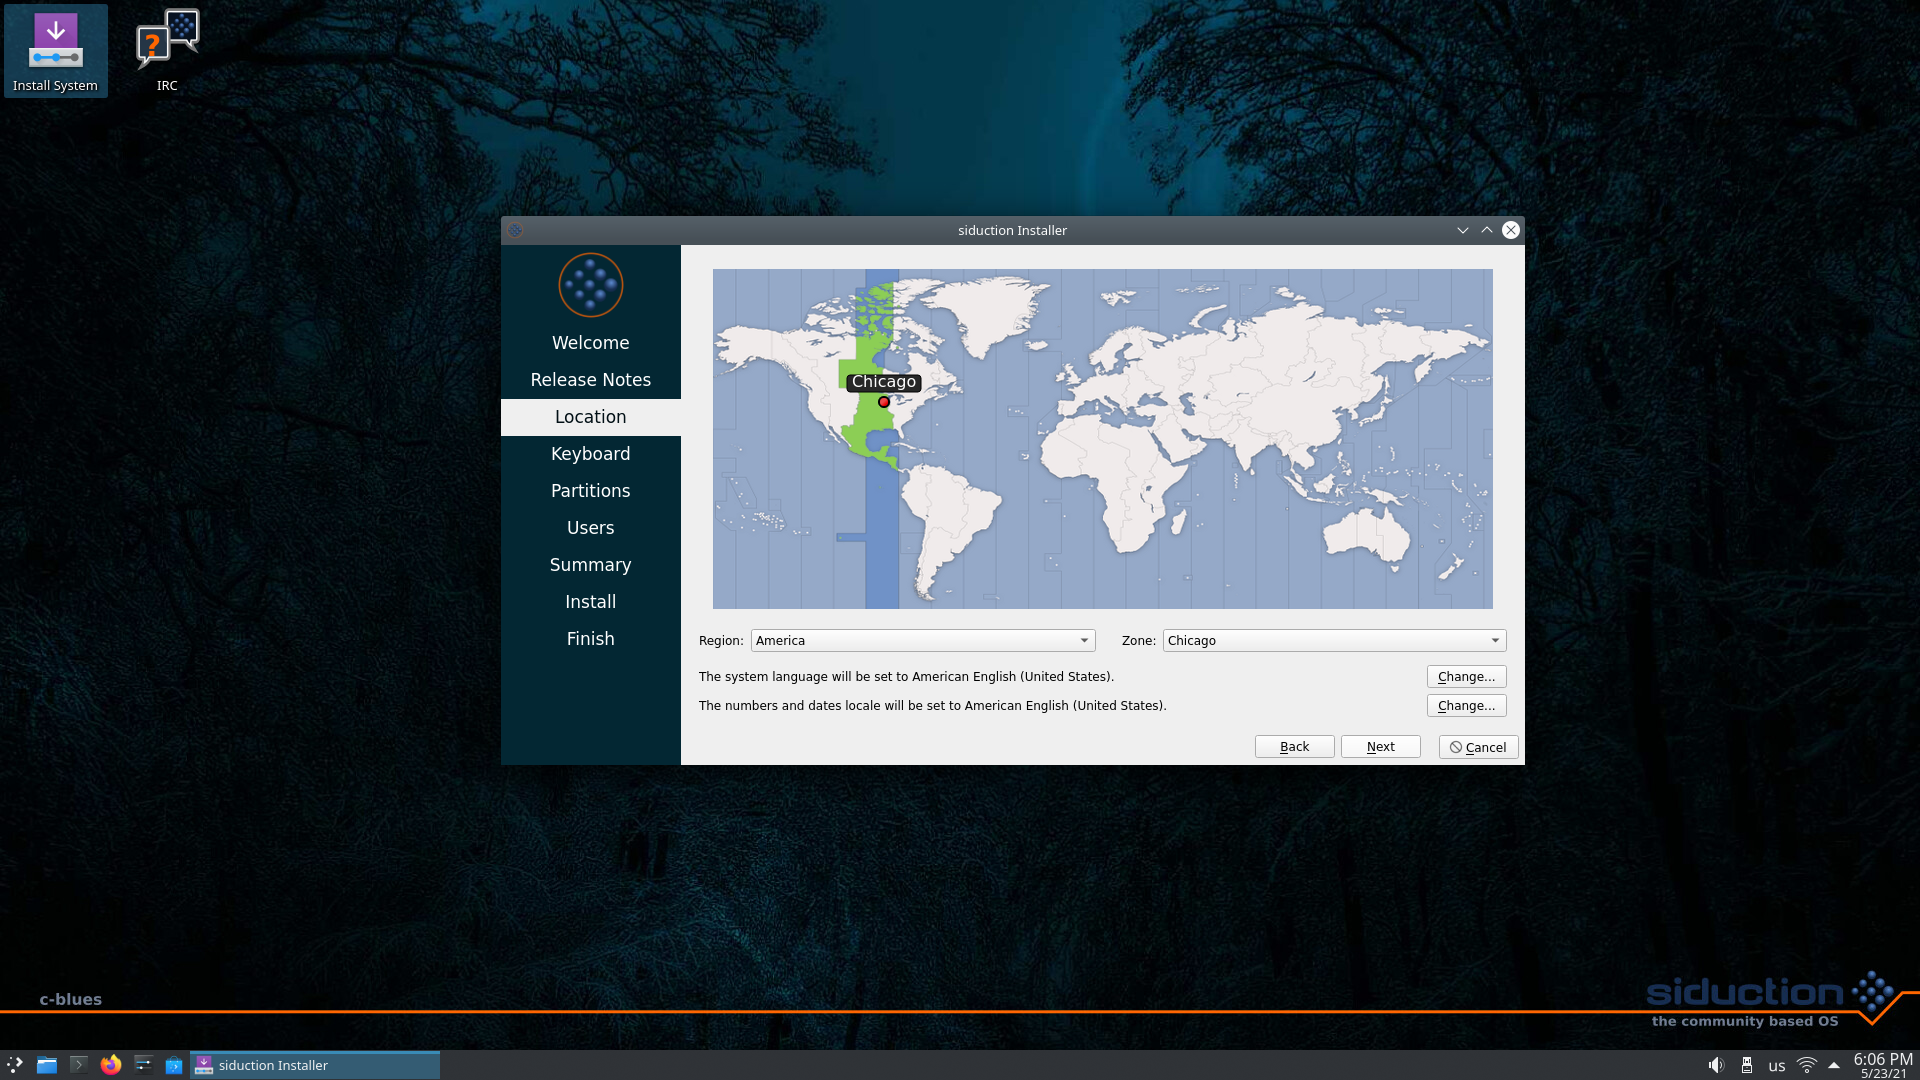Change the numbers and dates locale

[1466, 706]
